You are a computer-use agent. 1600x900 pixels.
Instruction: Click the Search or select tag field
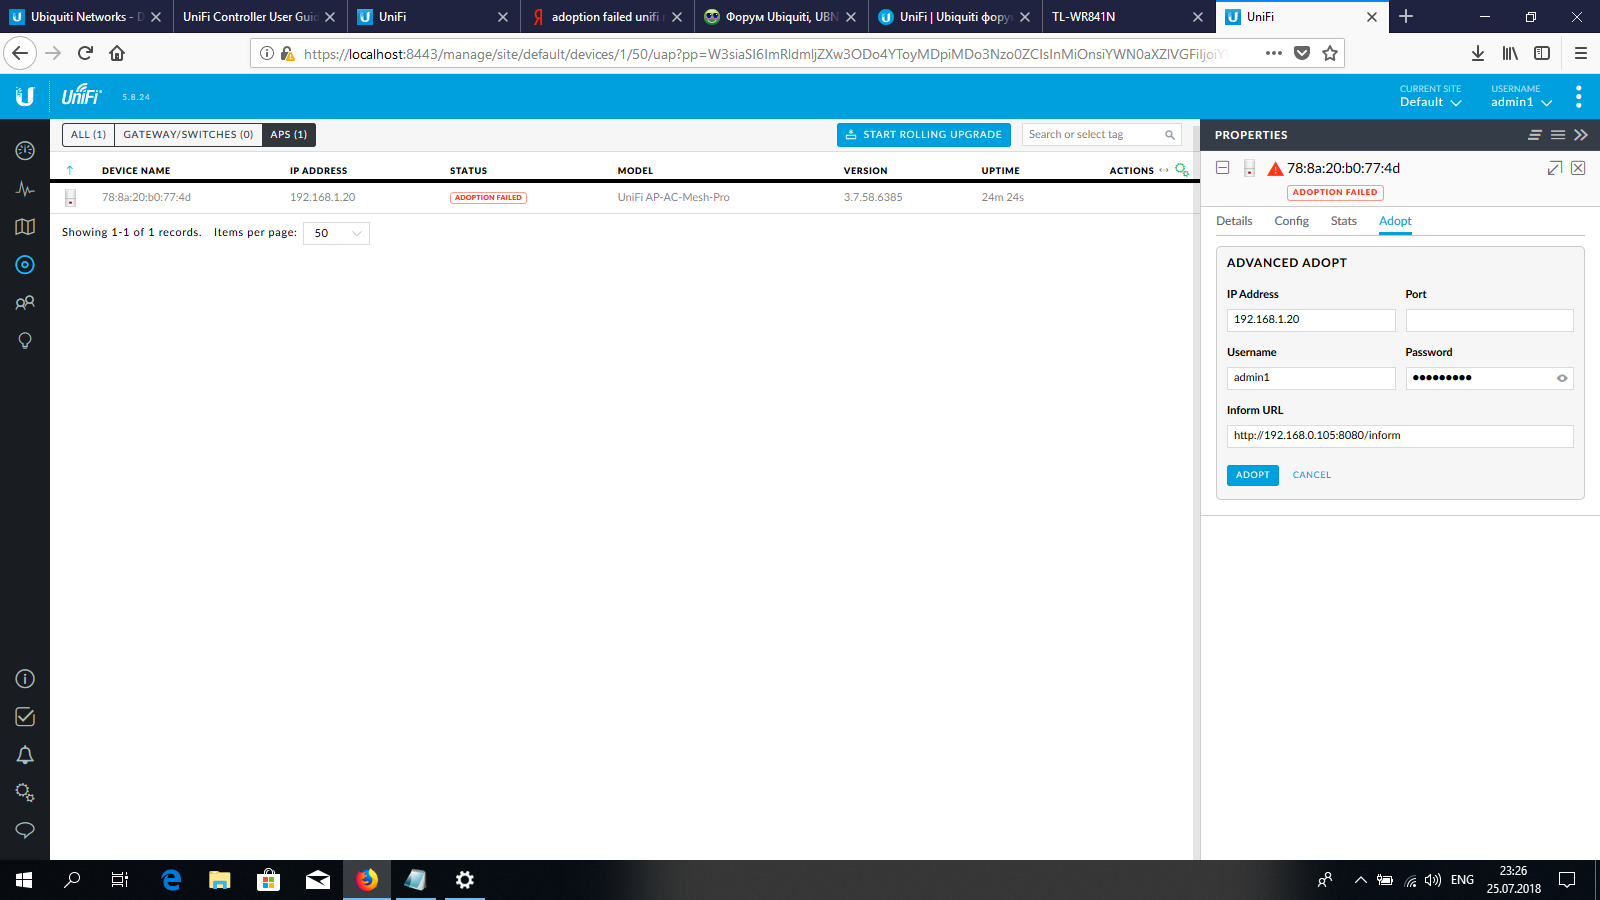coord(1102,135)
